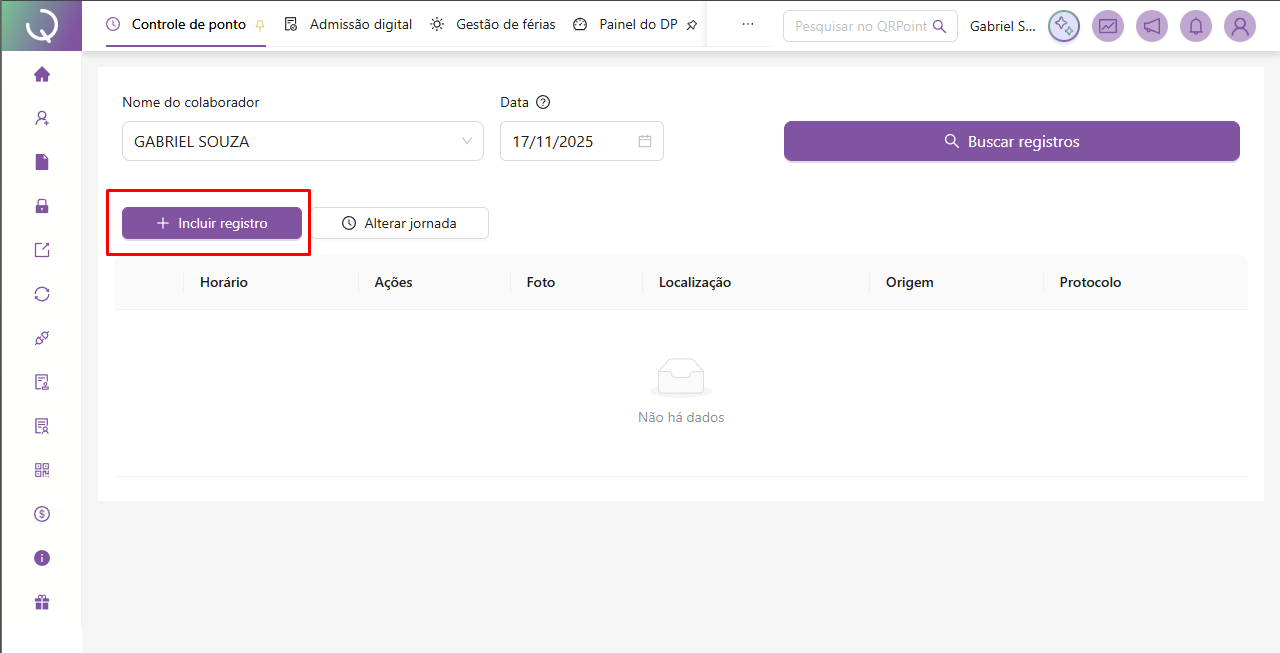Click the padlock icon in sidebar
This screenshot has height=653, width=1280.
pyautogui.click(x=42, y=206)
